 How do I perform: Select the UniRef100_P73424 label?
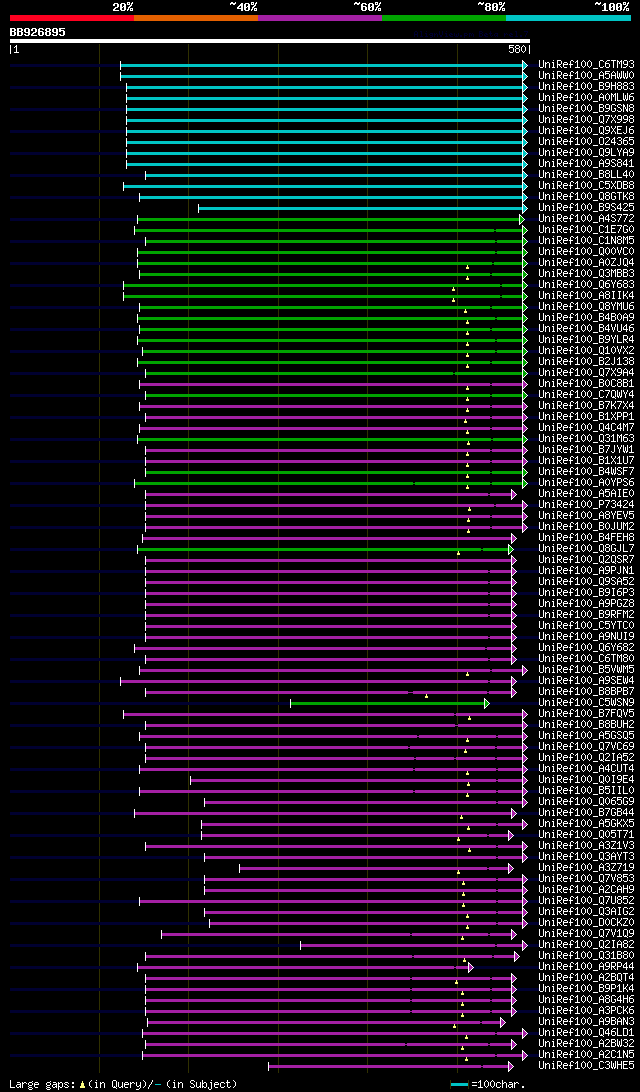(586, 506)
